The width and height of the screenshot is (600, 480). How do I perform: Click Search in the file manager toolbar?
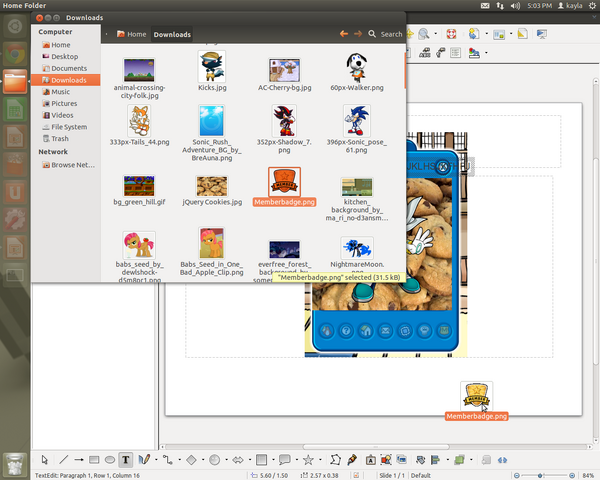(385, 34)
